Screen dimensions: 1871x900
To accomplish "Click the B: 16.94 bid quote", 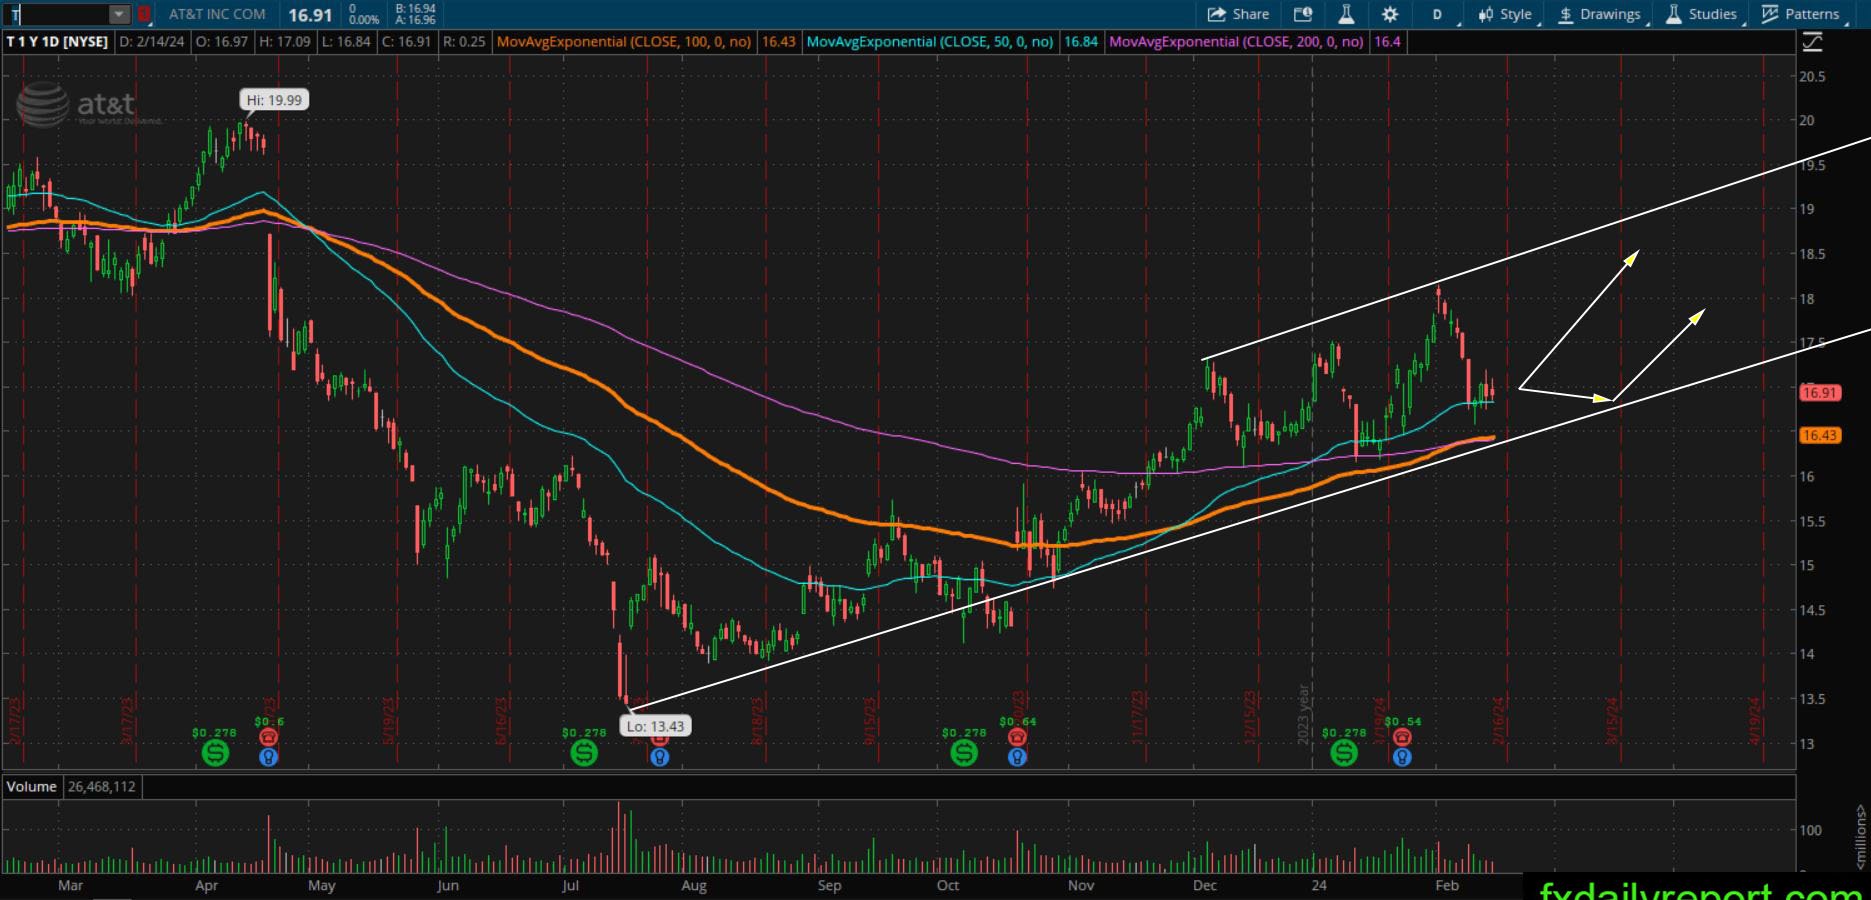I will point(415,8).
